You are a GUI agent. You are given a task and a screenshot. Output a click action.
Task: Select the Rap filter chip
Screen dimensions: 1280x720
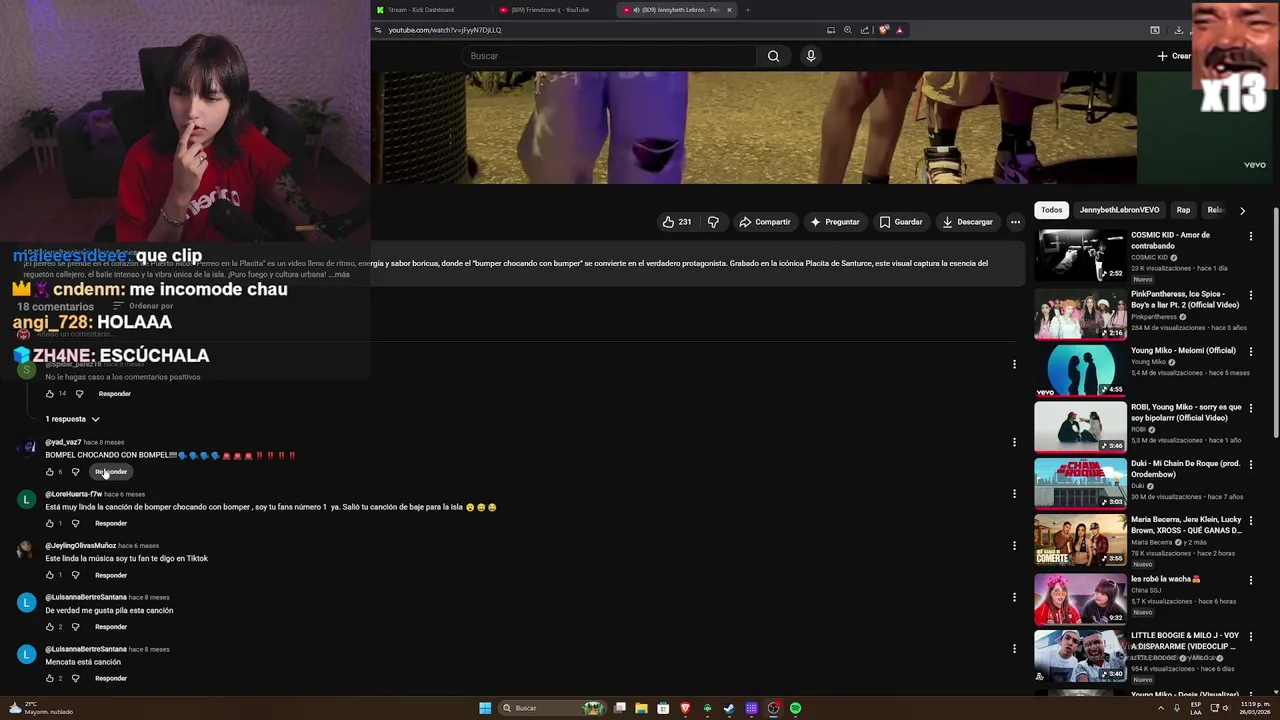[1183, 210]
